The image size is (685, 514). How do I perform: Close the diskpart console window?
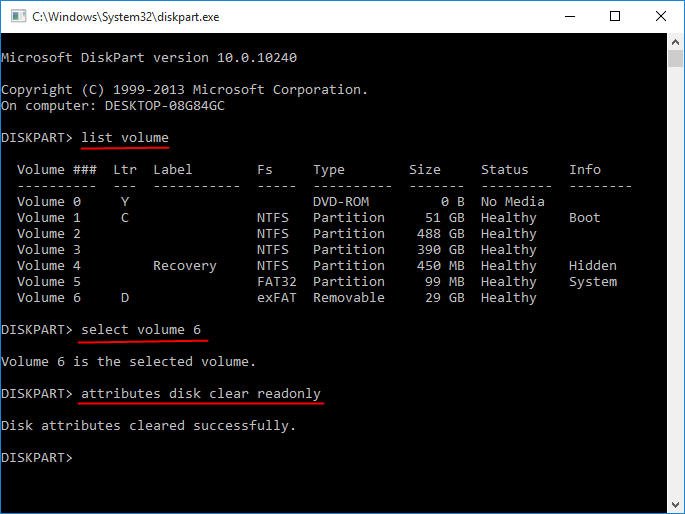point(659,16)
